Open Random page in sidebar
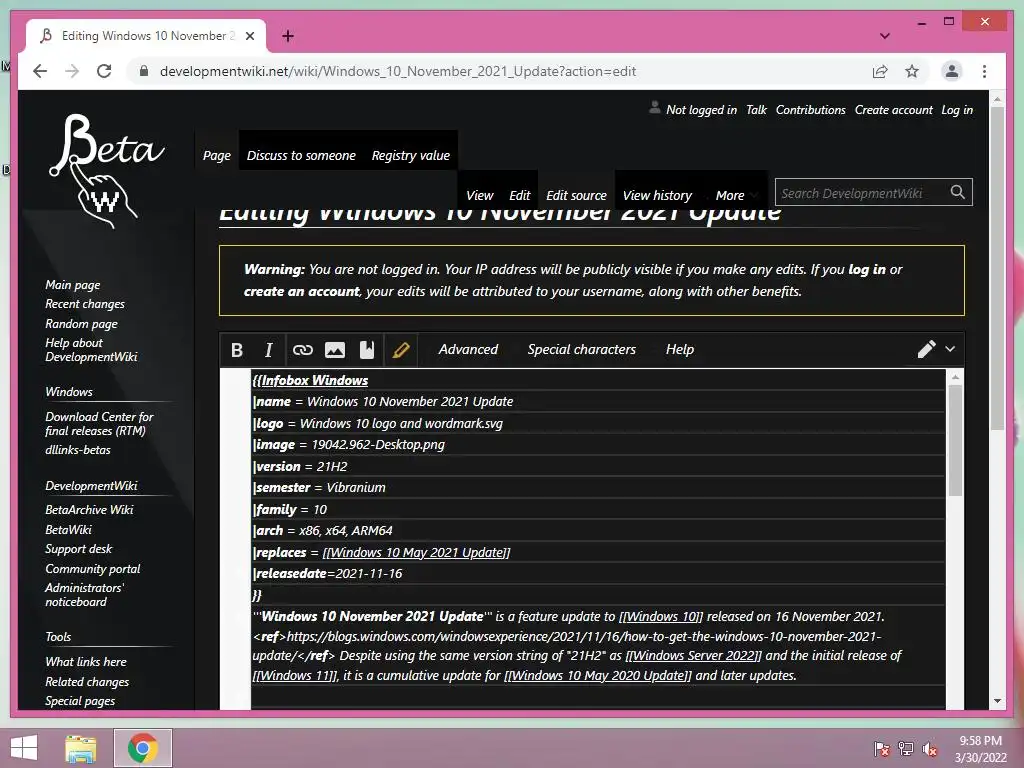 point(82,324)
